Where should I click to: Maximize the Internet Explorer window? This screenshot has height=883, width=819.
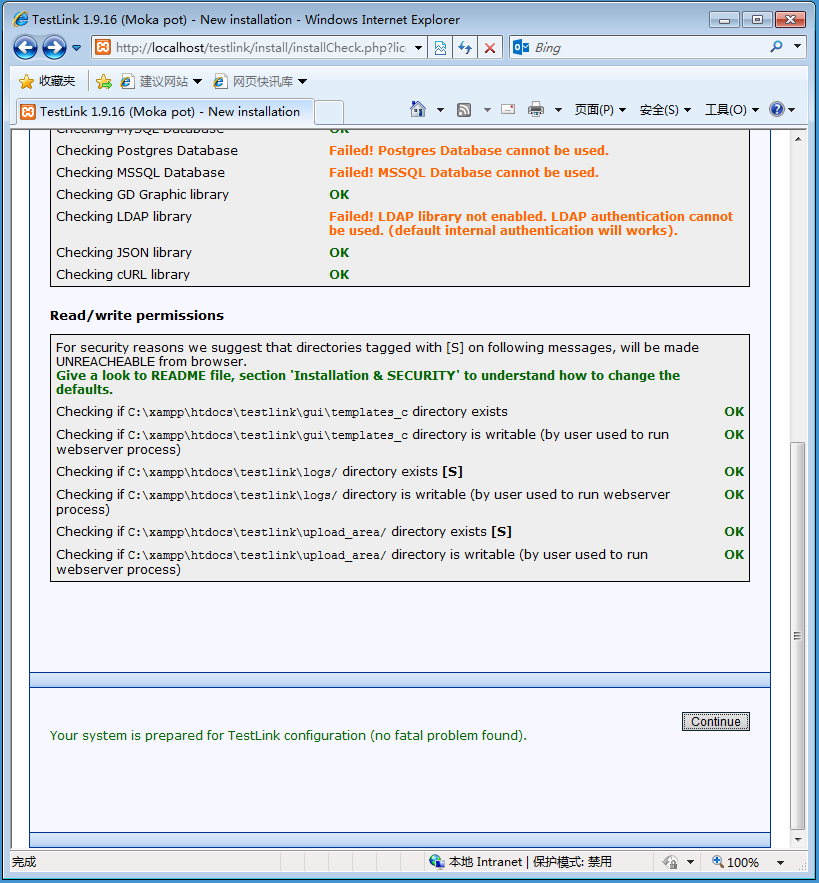(x=757, y=20)
